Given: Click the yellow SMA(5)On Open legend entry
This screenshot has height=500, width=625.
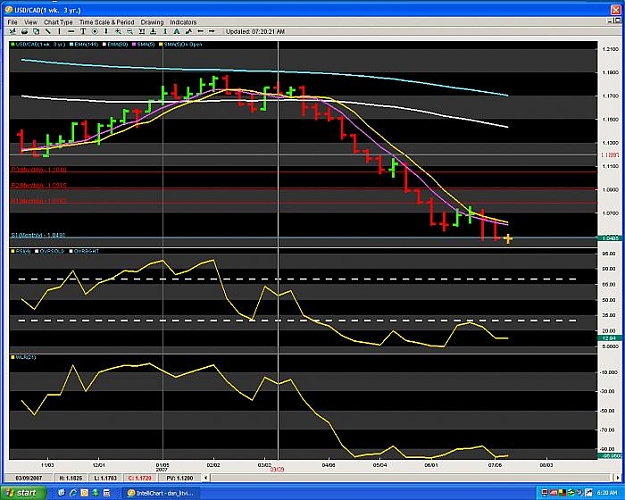Looking at the screenshot, I should (181, 45).
